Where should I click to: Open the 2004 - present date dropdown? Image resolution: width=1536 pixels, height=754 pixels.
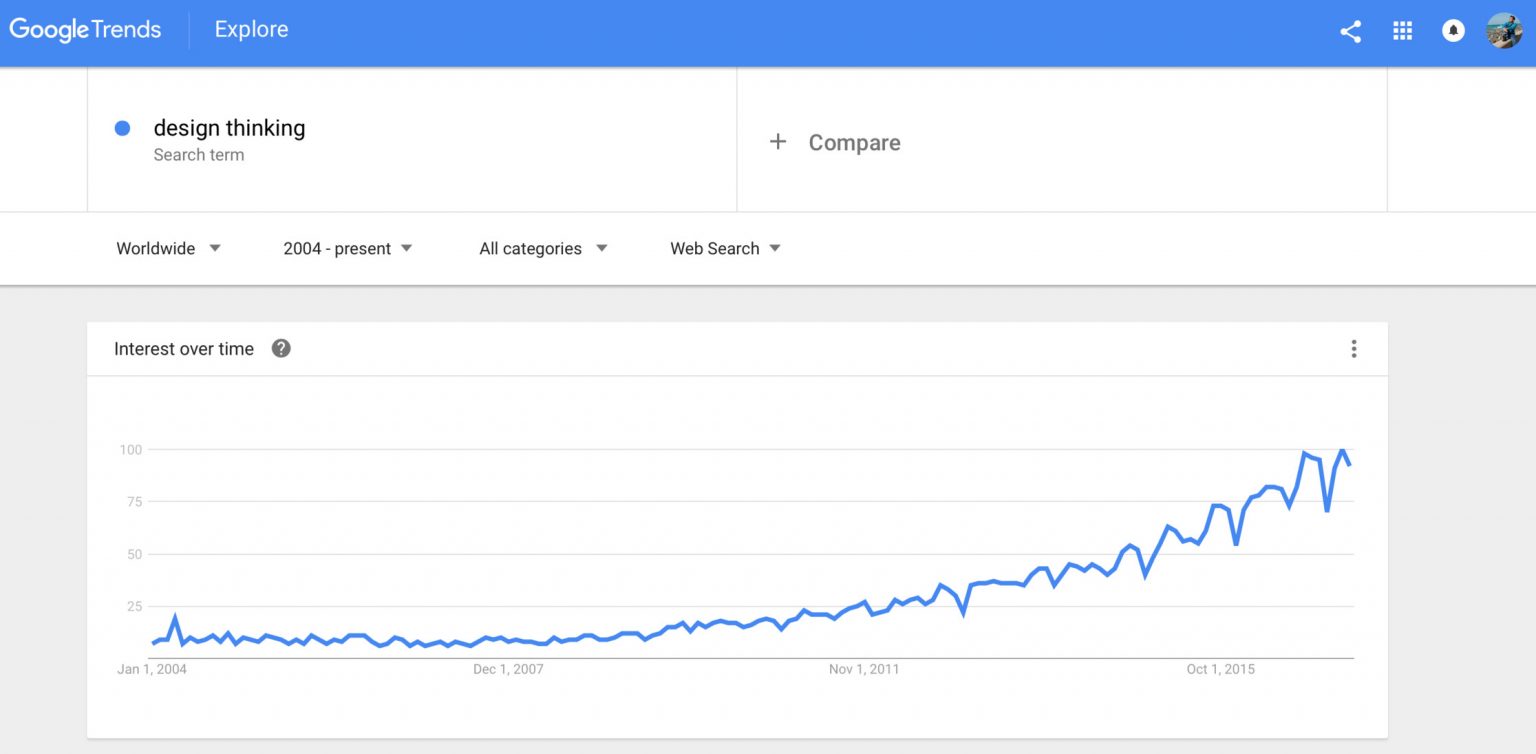(x=348, y=248)
